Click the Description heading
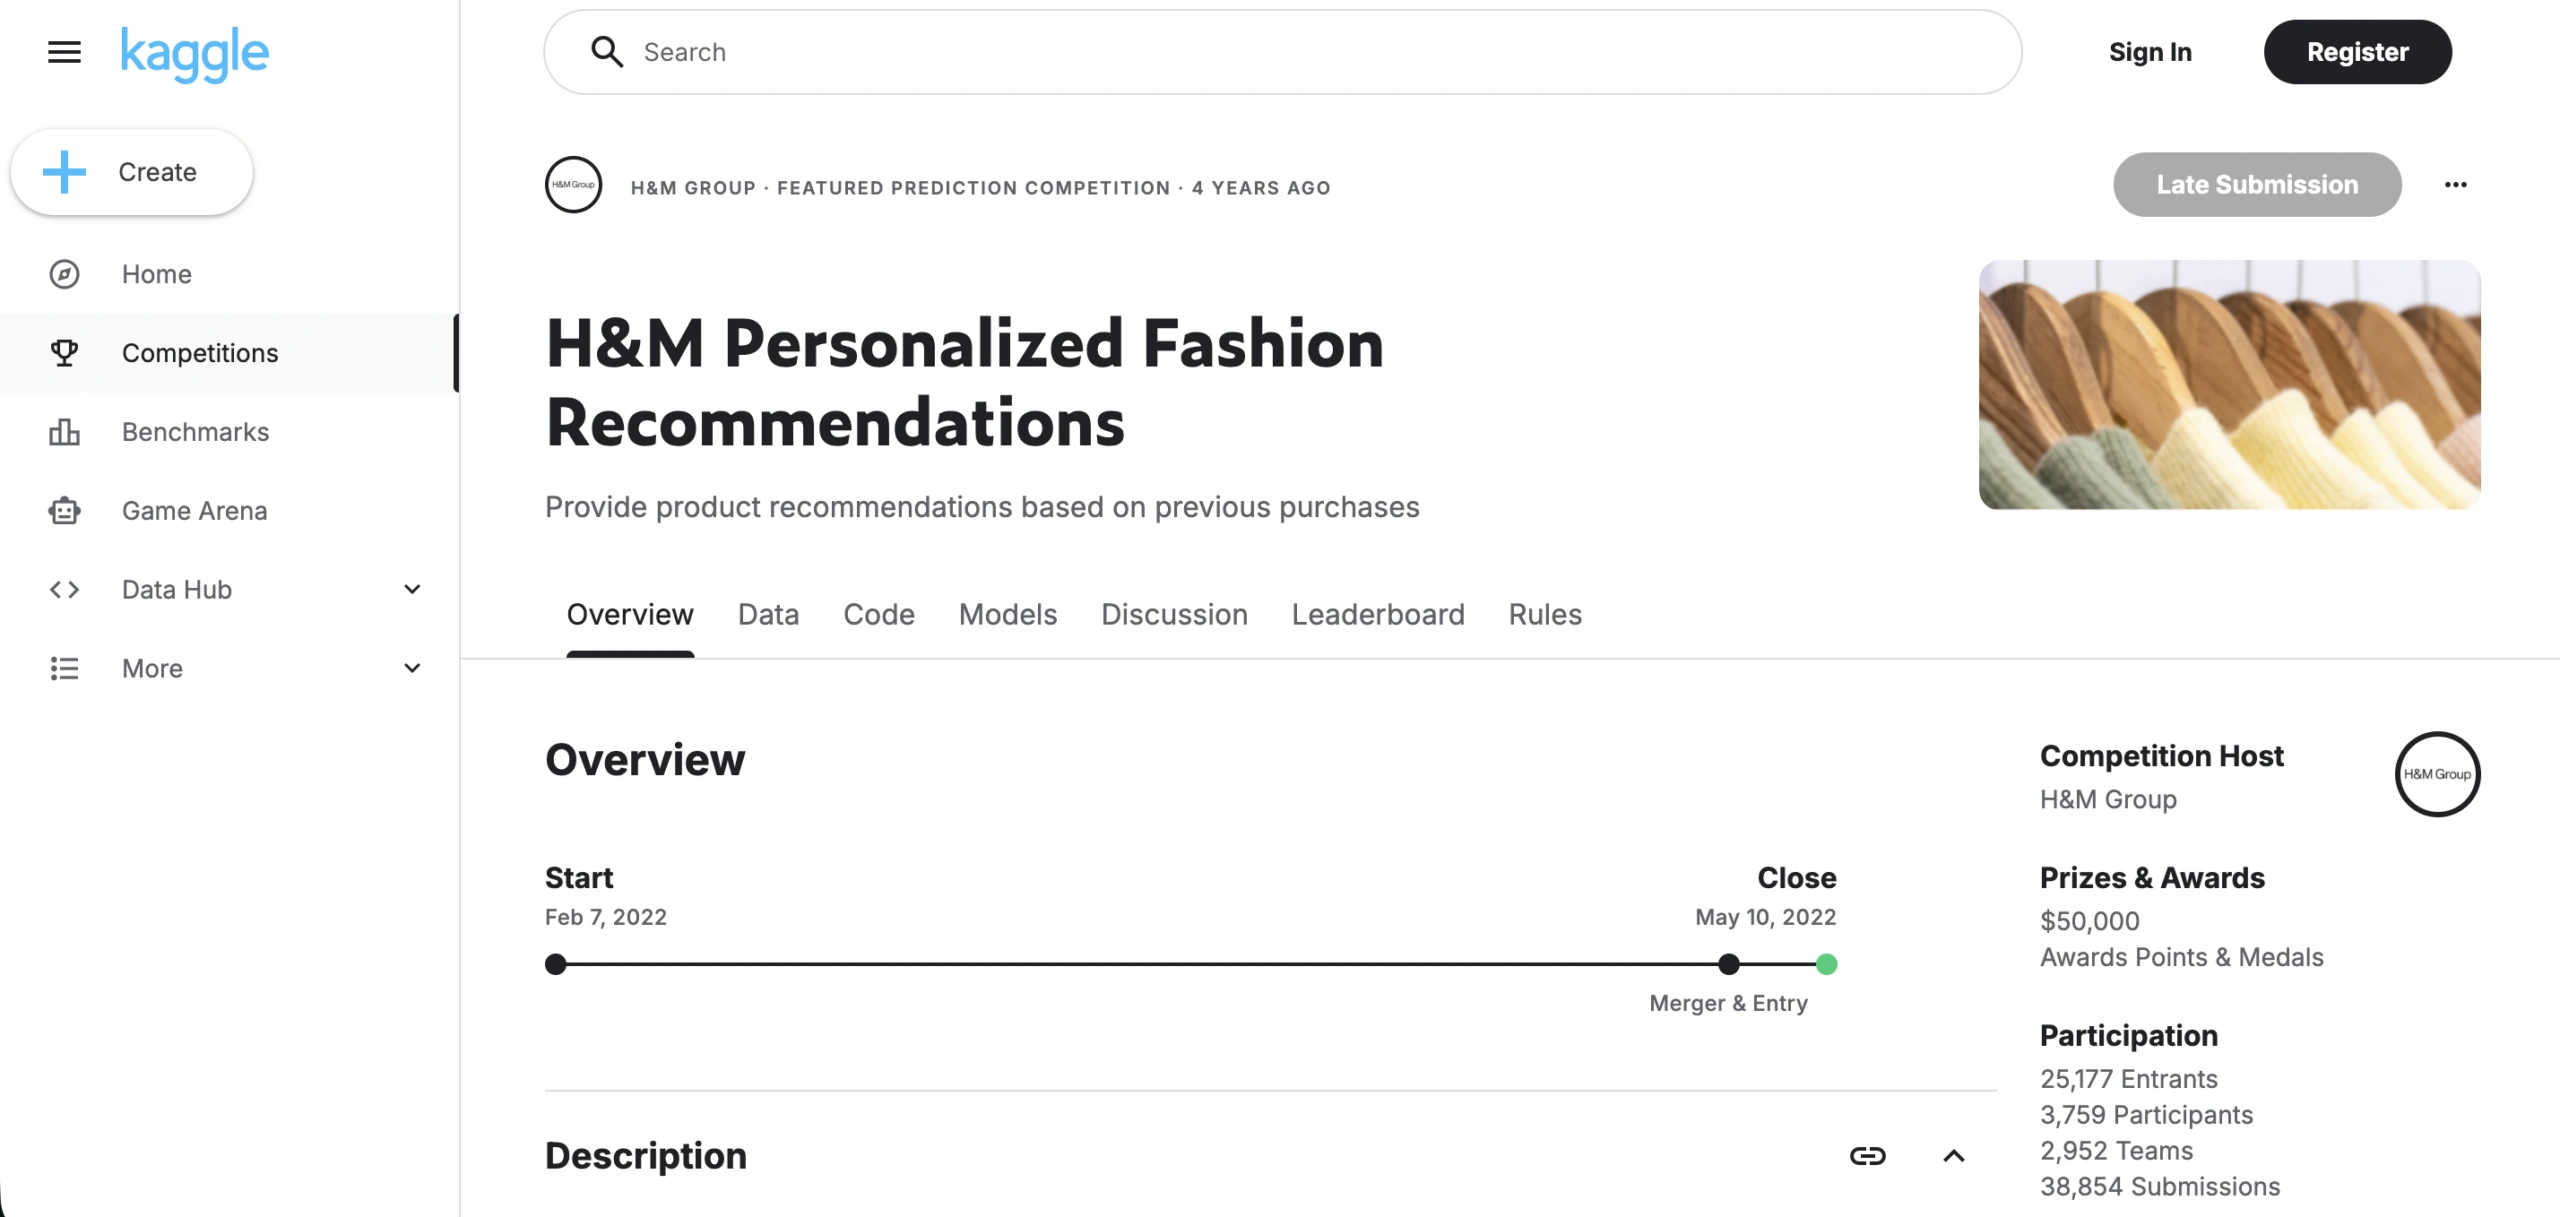 tap(645, 1156)
